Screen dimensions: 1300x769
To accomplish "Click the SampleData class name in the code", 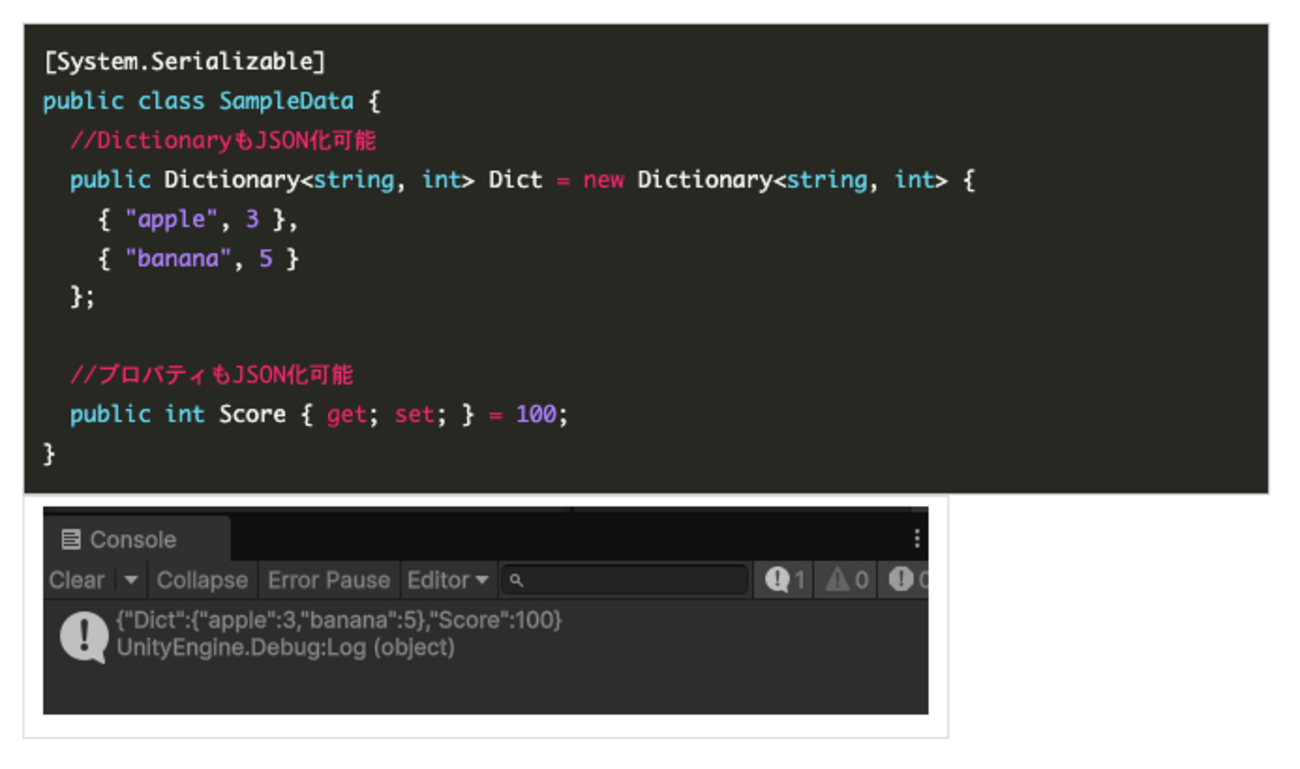I will 287,101.
